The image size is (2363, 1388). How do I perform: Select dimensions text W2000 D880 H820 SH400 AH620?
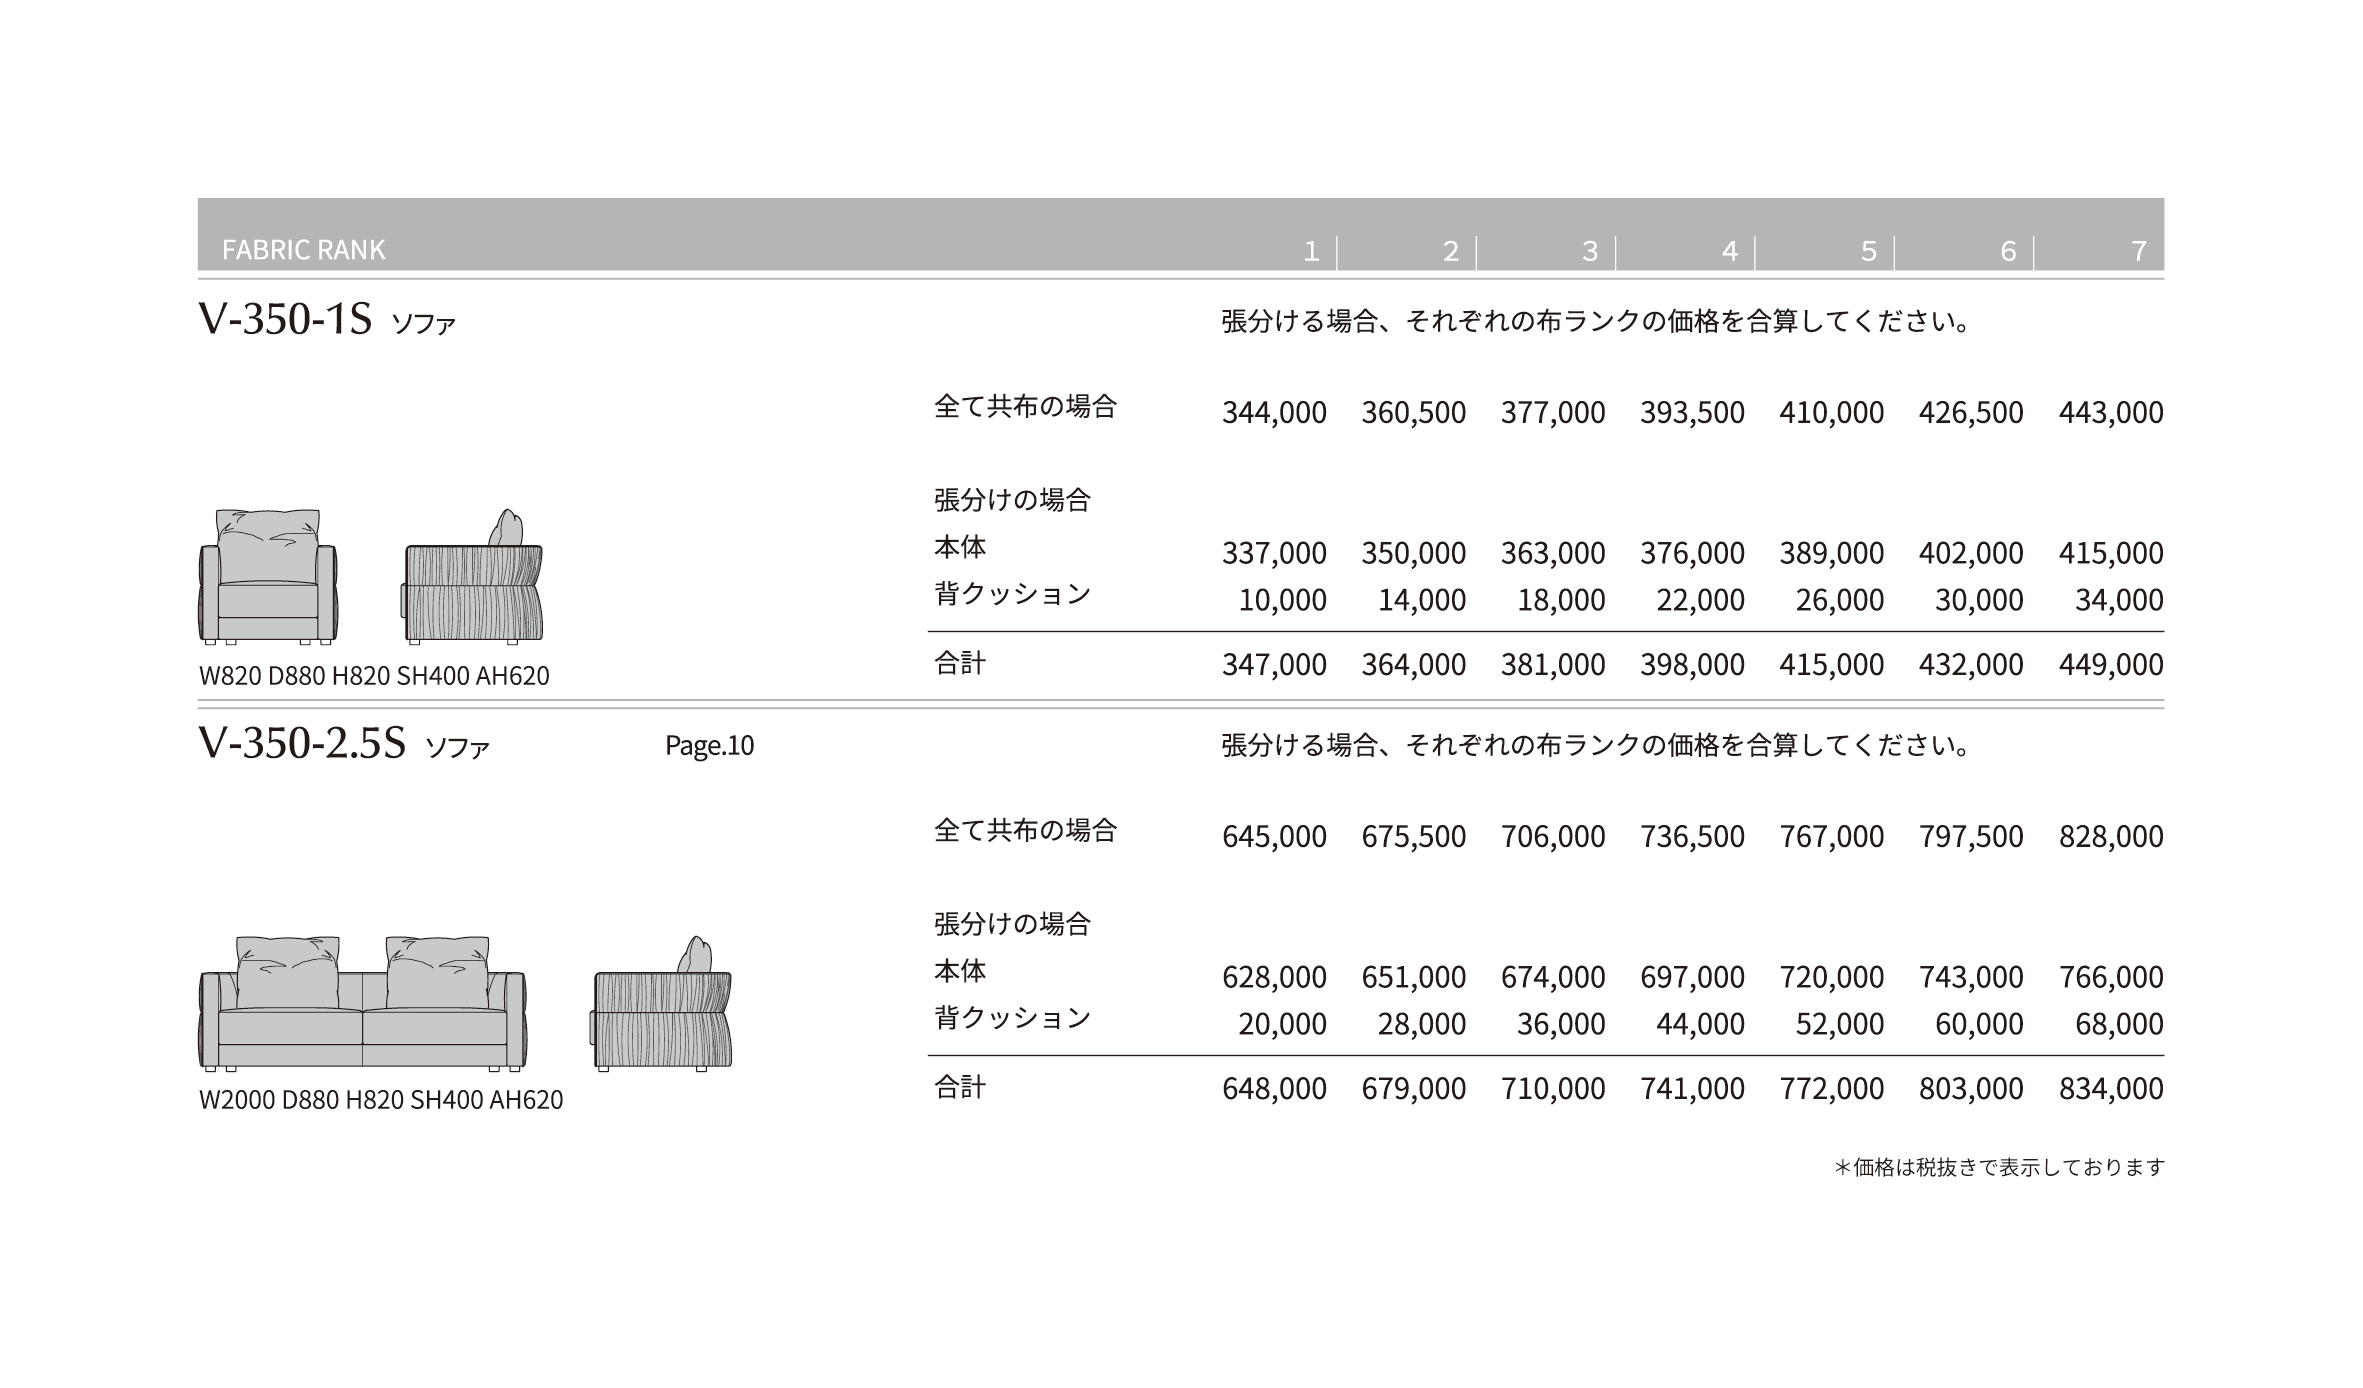(x=381, y=1100)
